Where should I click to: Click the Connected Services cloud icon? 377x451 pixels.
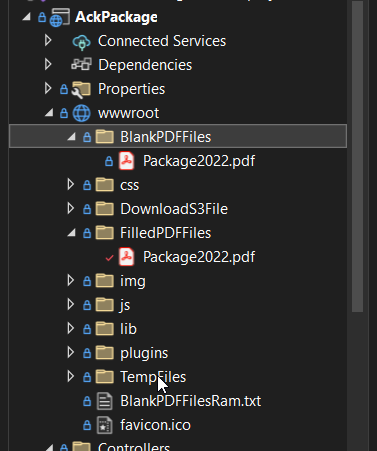click(x=81, y=42)
